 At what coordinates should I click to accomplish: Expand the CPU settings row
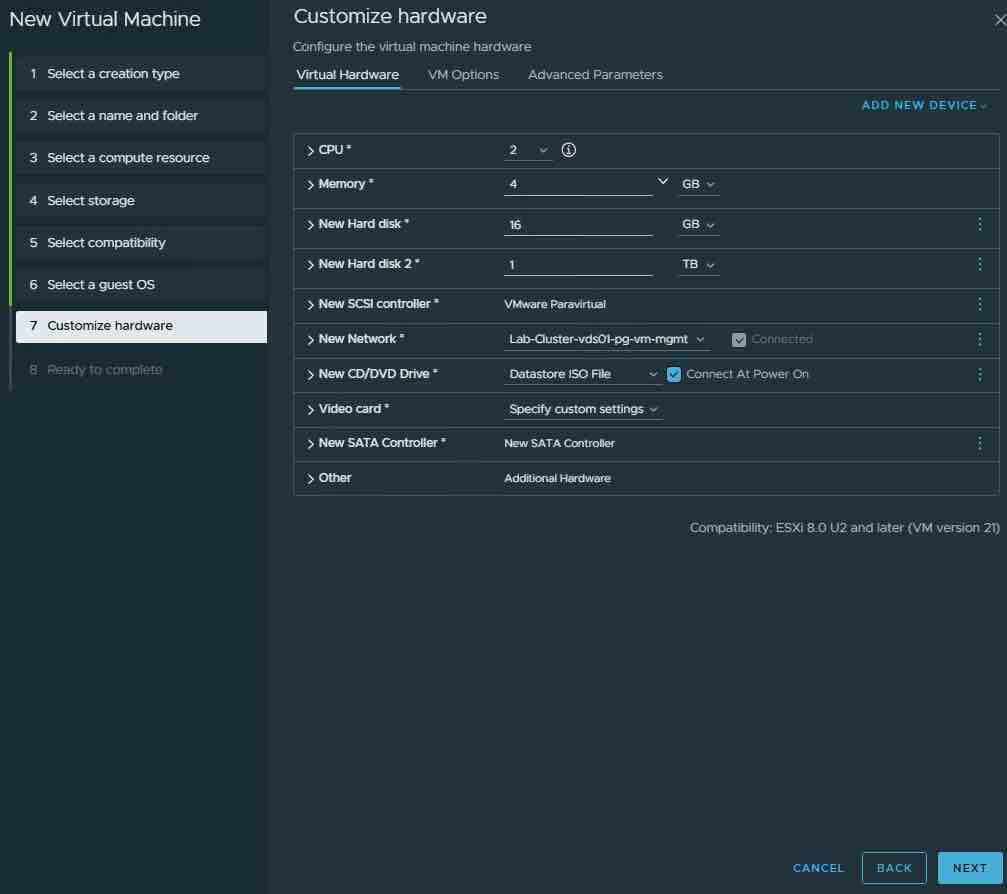pyautogui.click(x=311, y=150)
